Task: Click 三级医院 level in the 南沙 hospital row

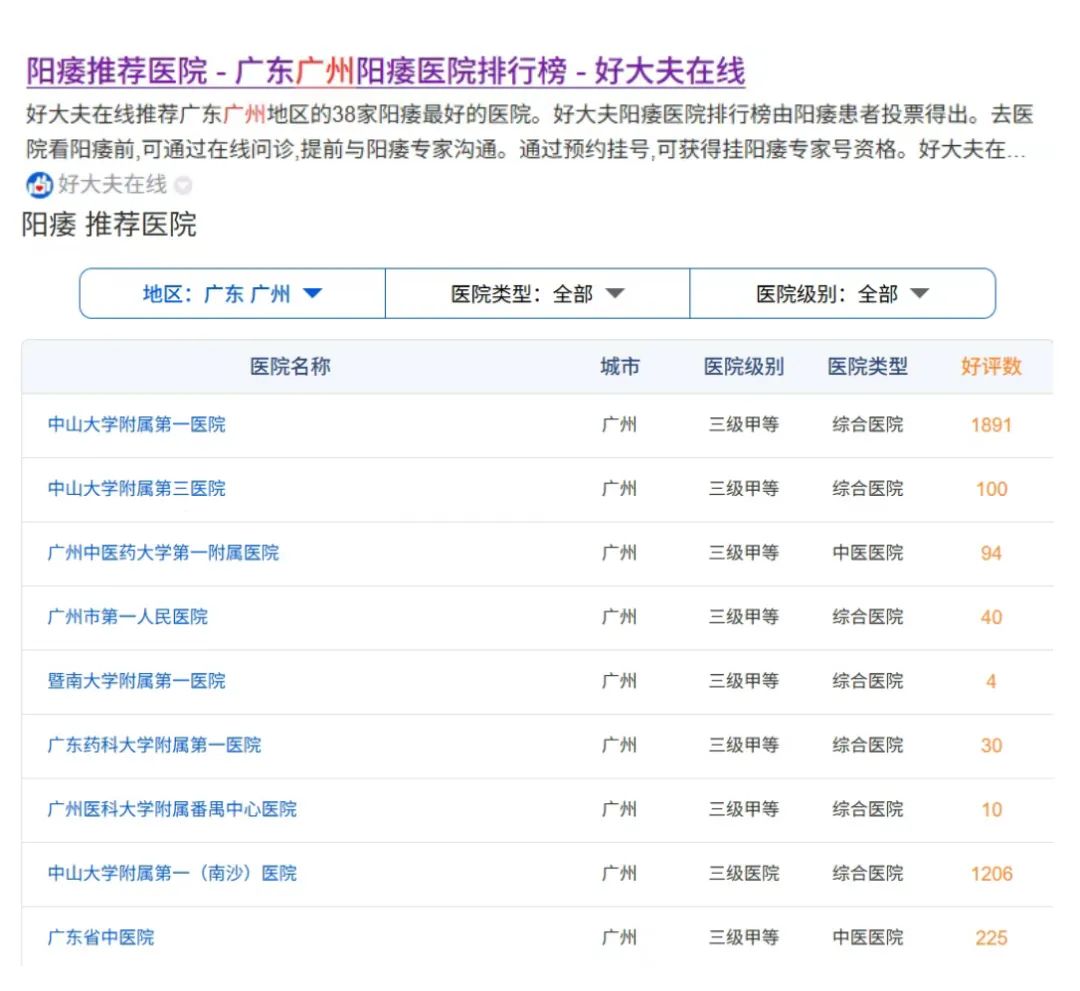Action: point(744,873)
